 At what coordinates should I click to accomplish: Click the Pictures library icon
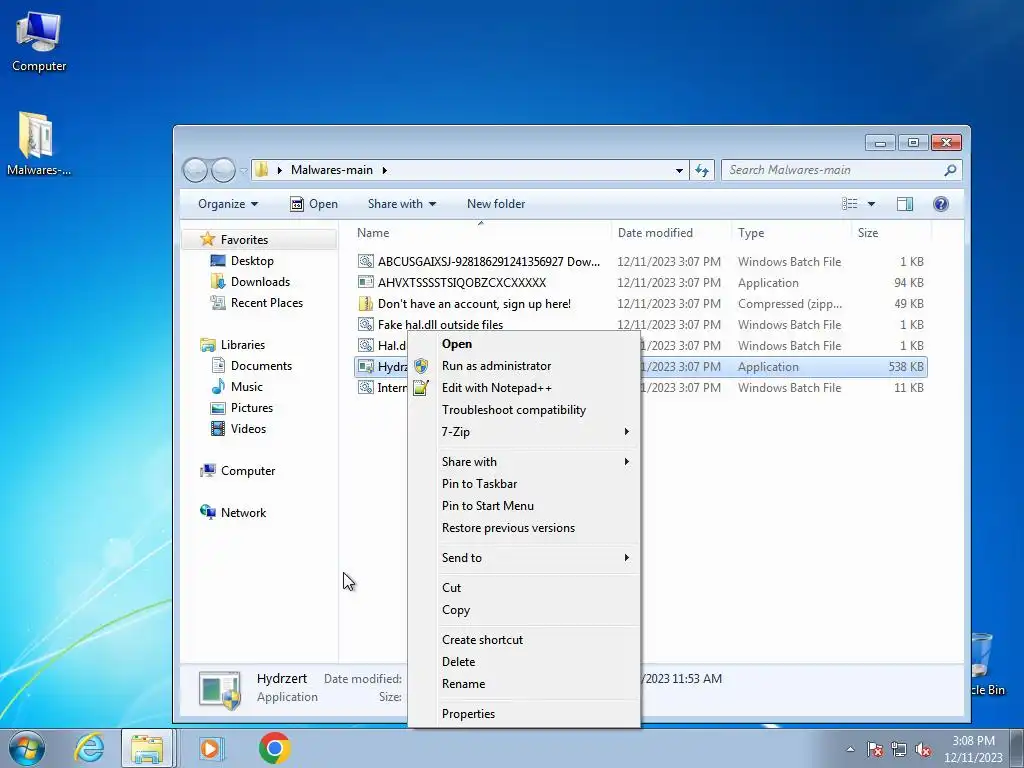tap(217, 408)
